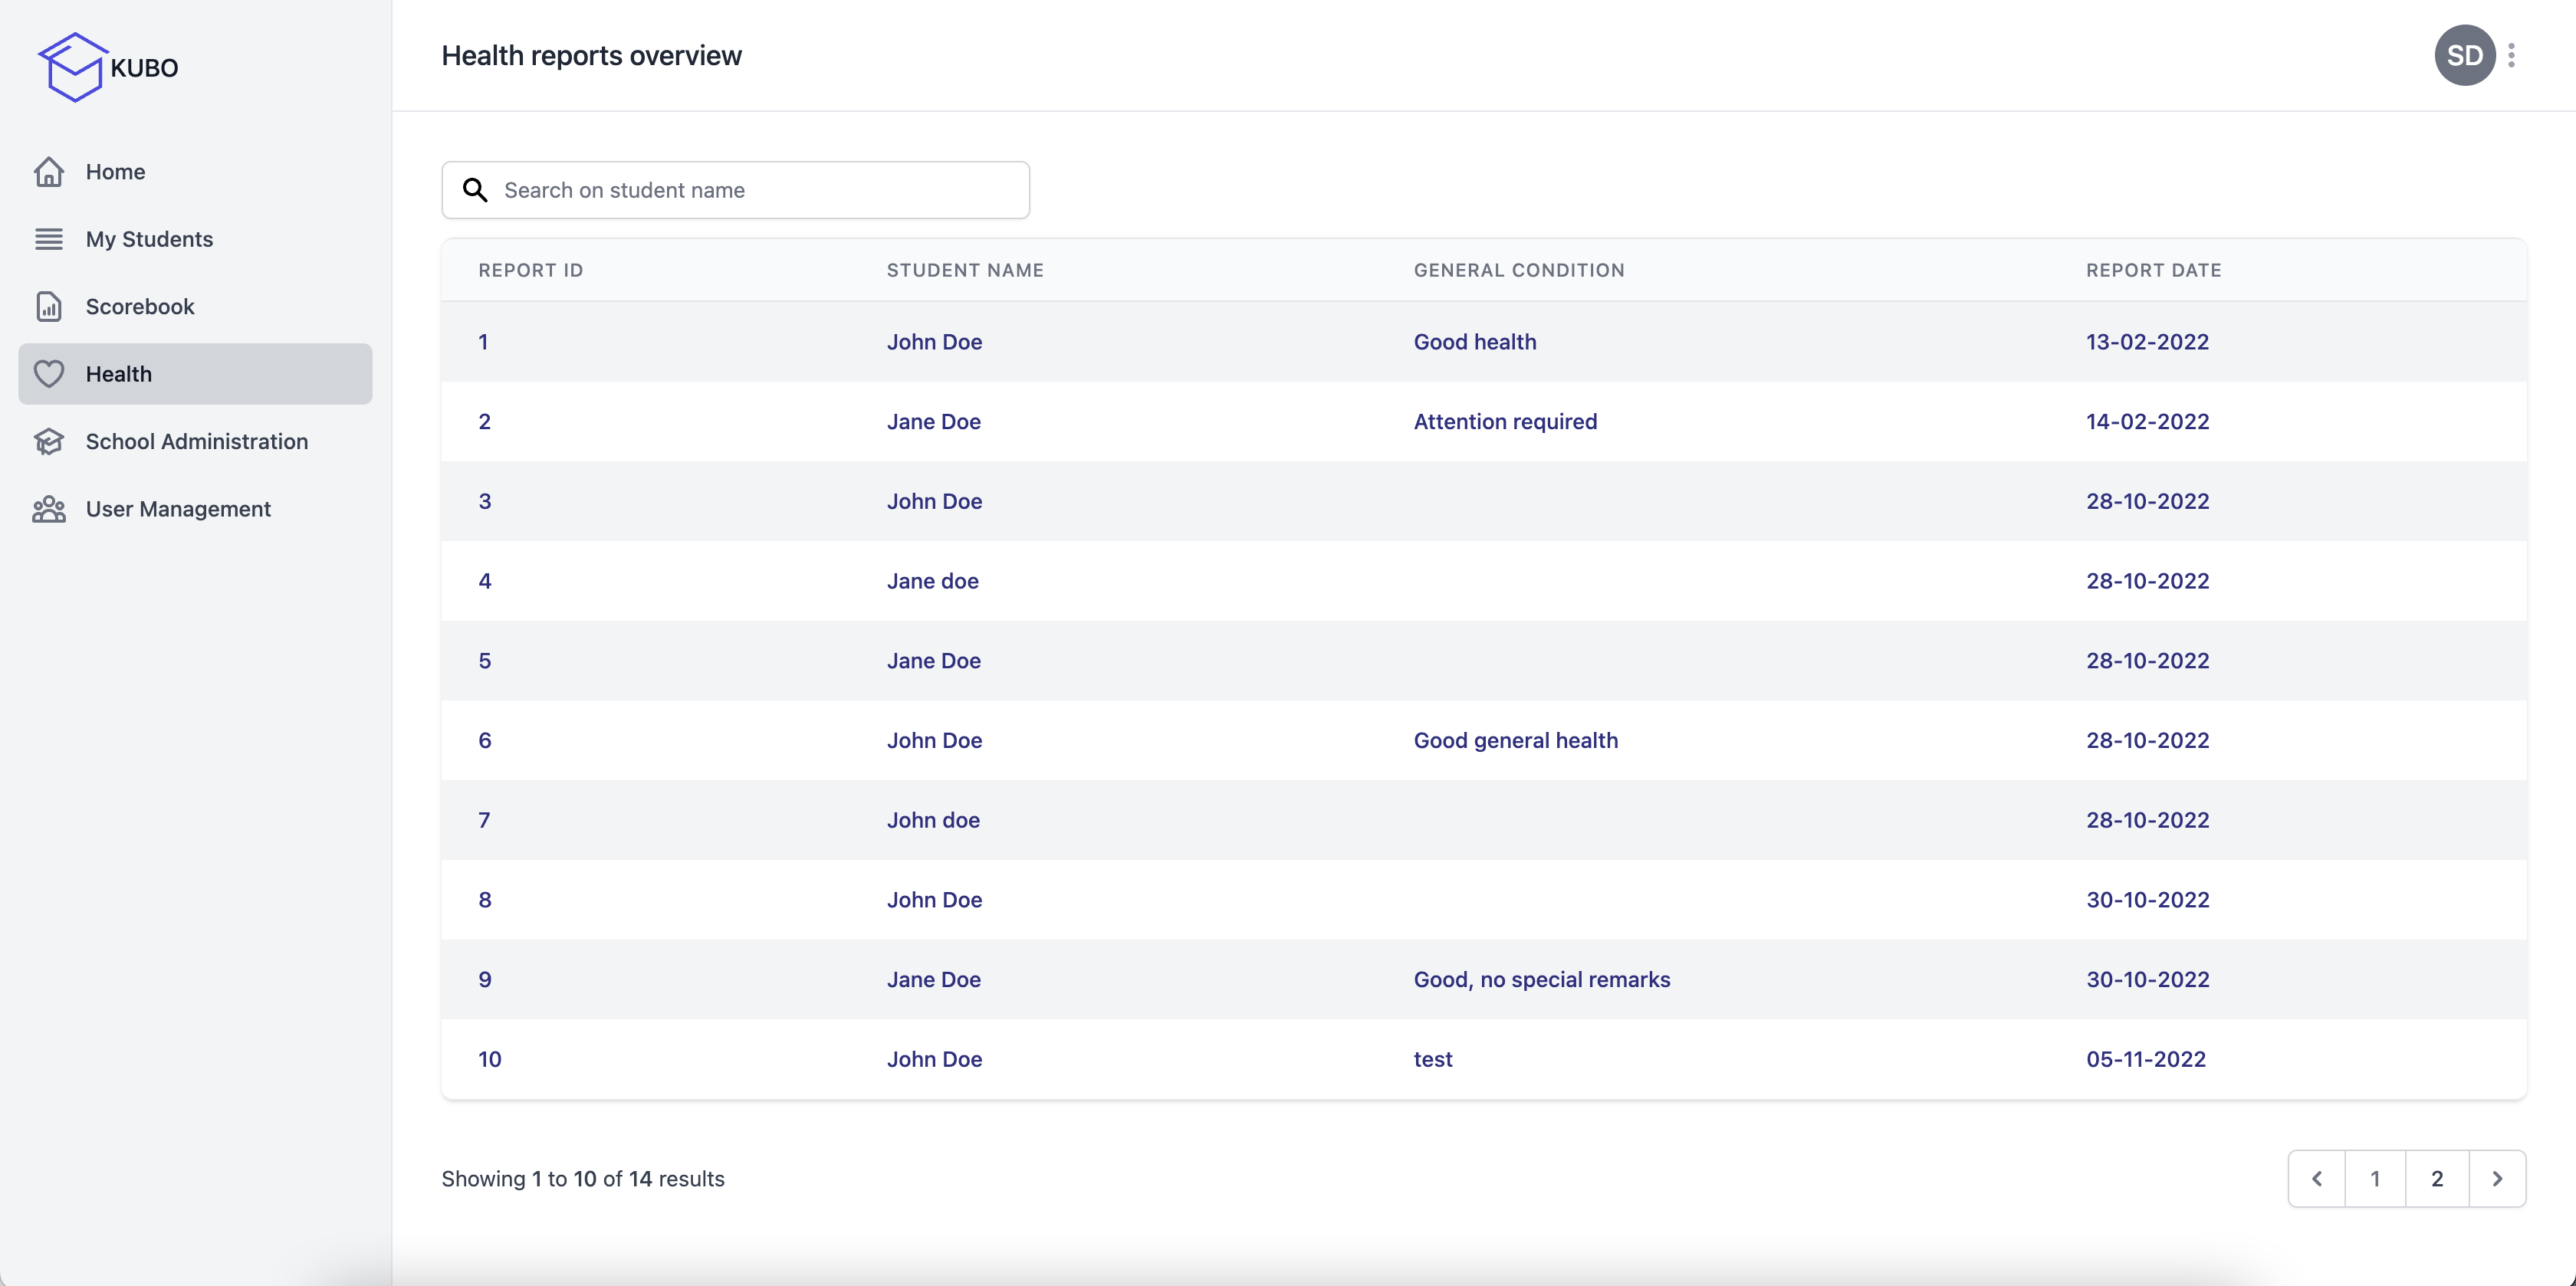Click the User Management people icon
This screenshot has width=2576, height=1286.
tap(49, 509)
